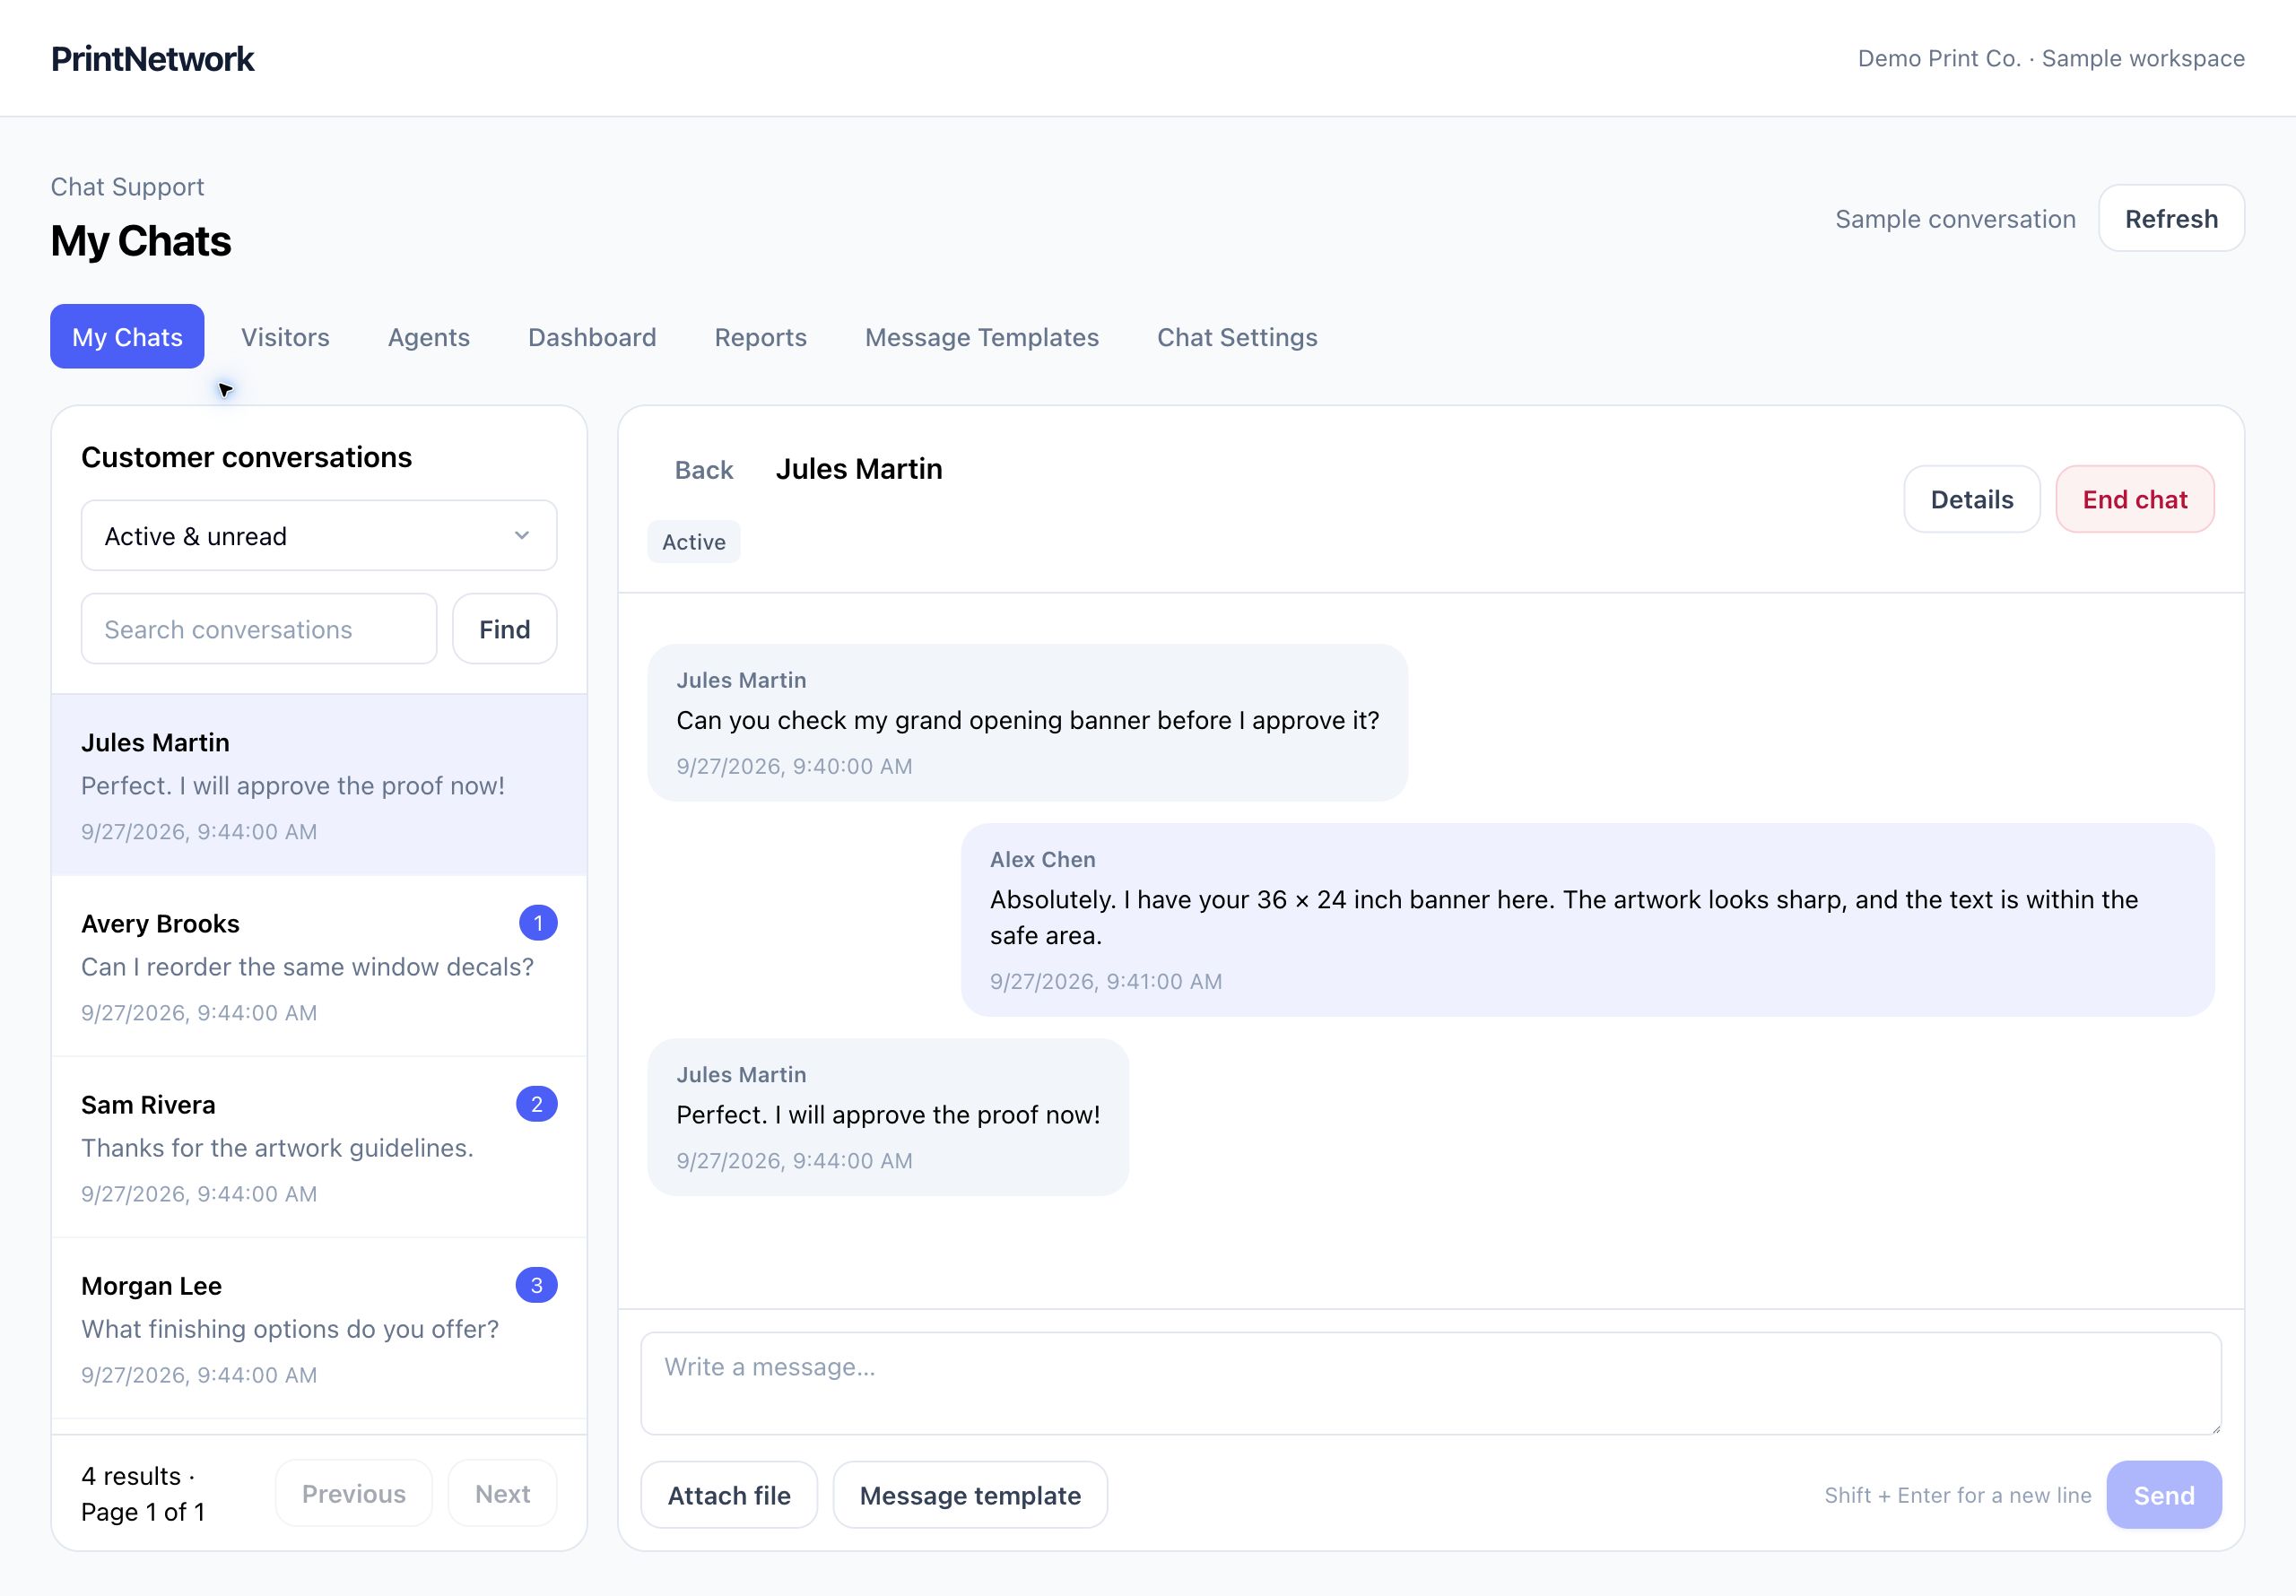Click the Sample conversation label

click(x=1955, y=219)
